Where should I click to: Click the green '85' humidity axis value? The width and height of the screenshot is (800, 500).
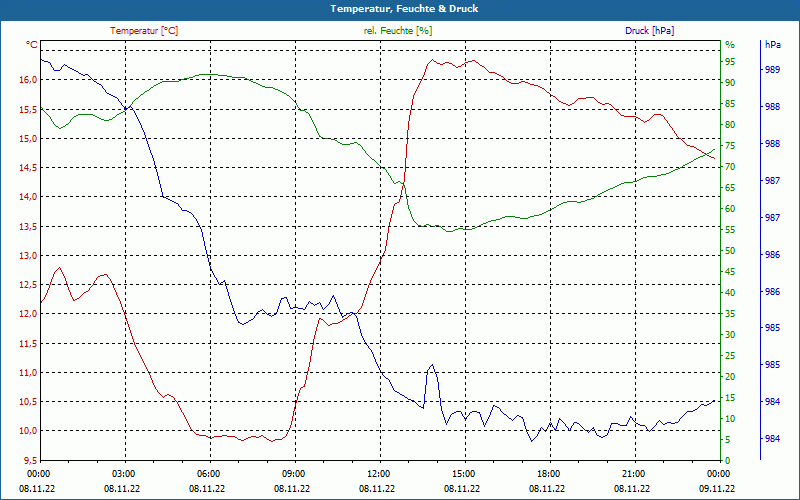730,104
